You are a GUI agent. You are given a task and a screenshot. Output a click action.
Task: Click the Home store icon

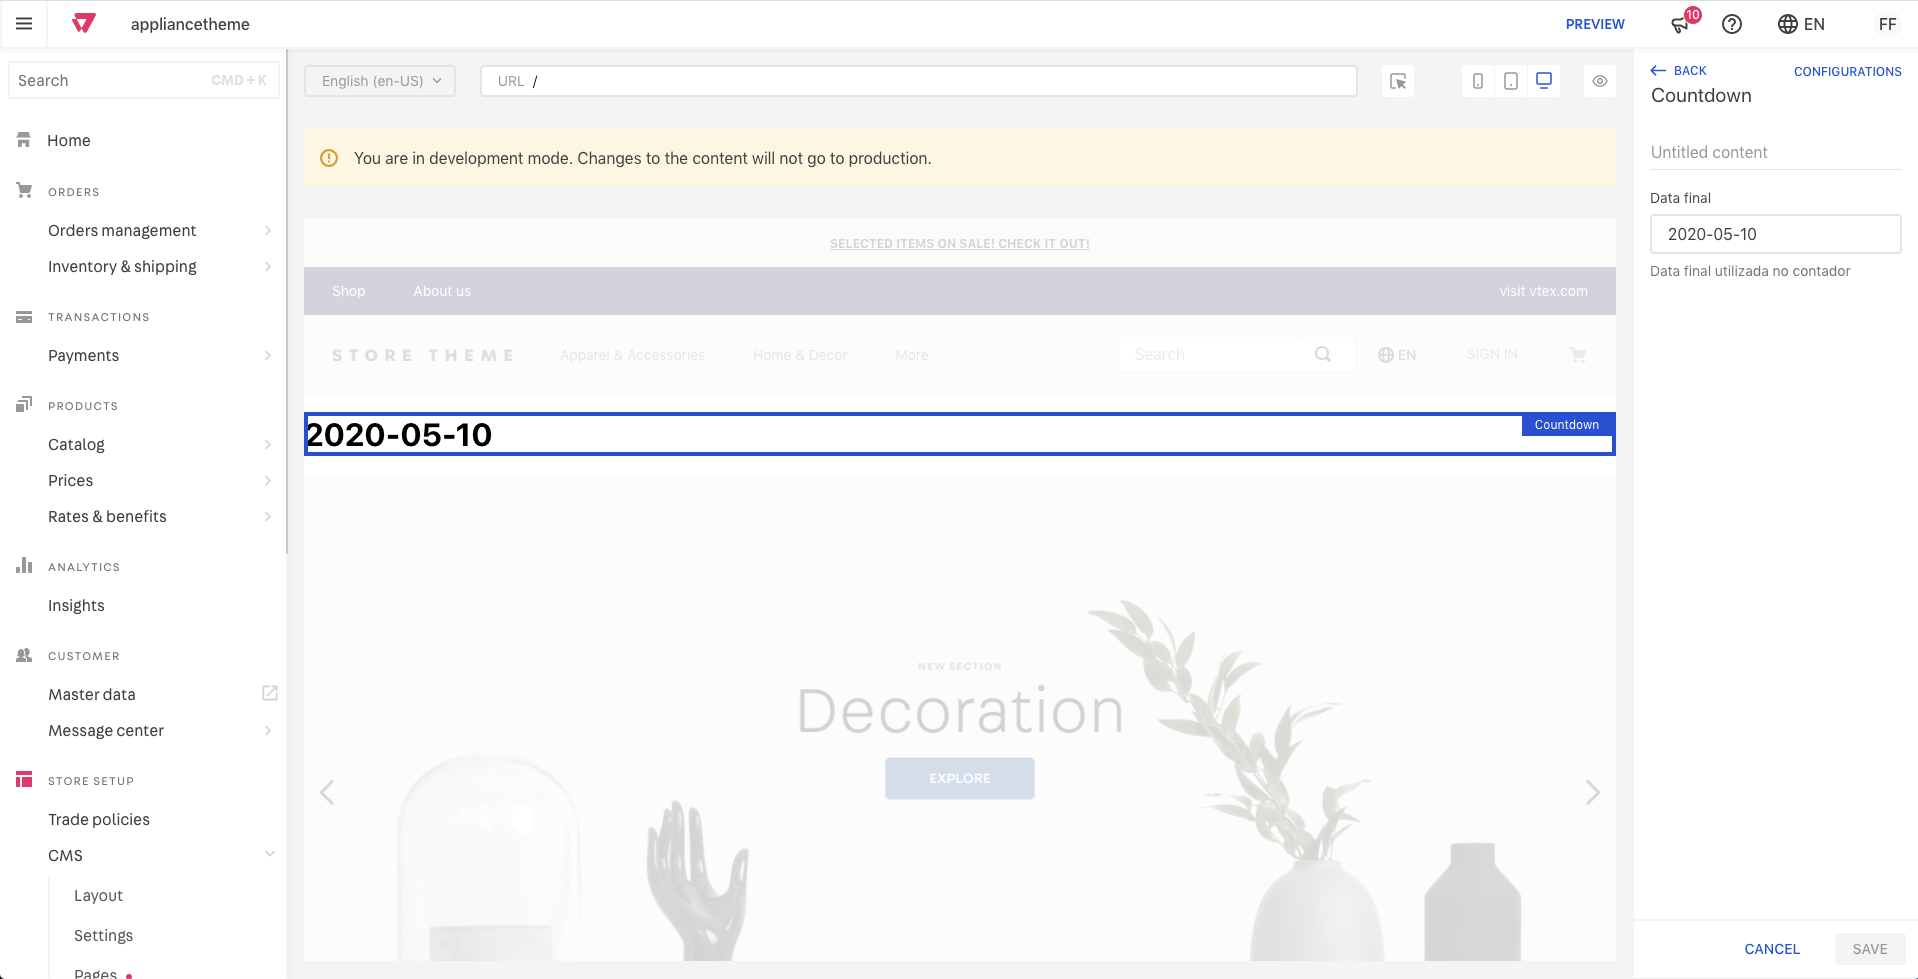[24, 140]
